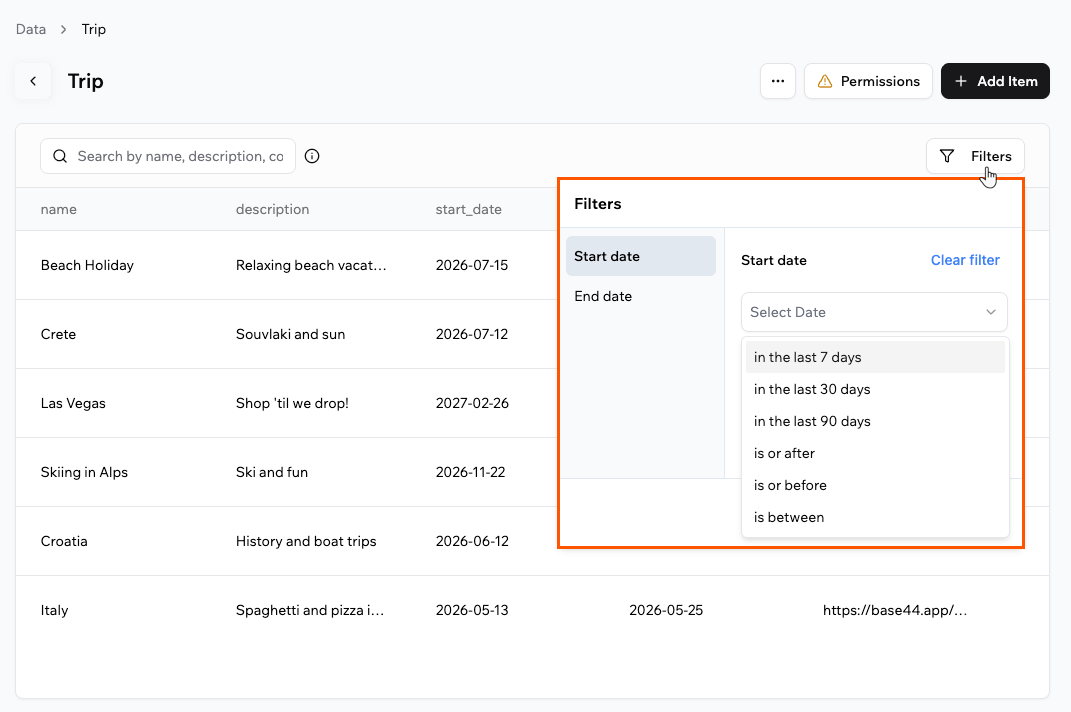Click 'Ski and fun' description cell
Screen dimensions: 1071x712
click(x=272, y=472)
